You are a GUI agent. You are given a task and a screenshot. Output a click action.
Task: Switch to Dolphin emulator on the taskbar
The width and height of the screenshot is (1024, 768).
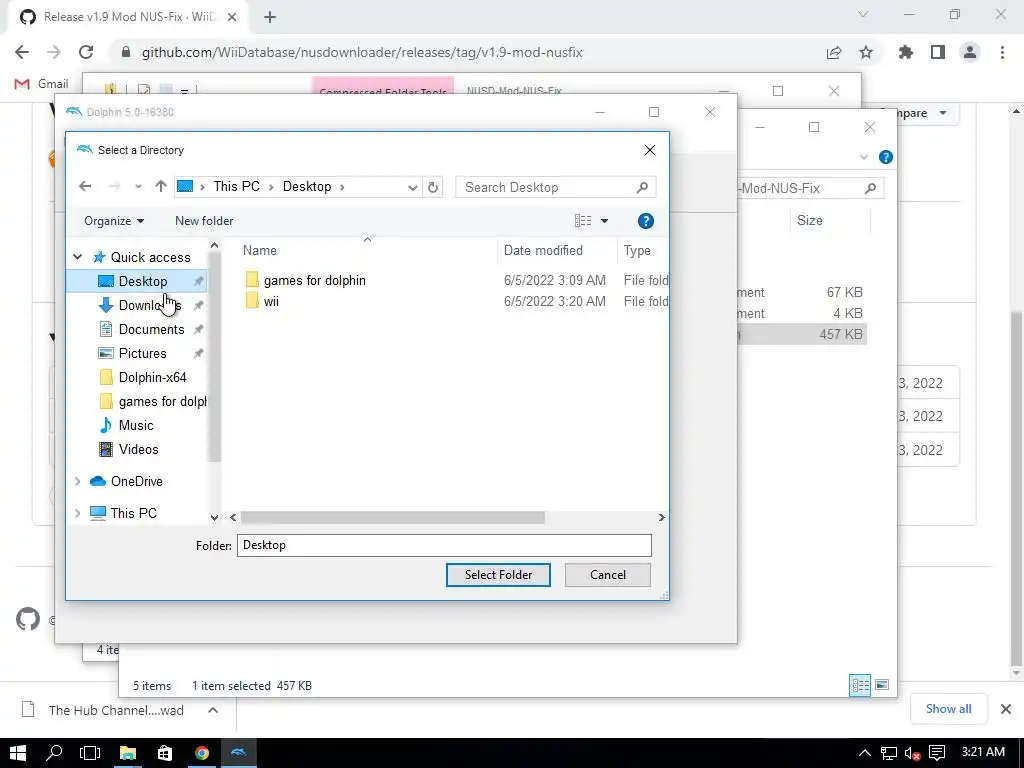tap(238, 753)
